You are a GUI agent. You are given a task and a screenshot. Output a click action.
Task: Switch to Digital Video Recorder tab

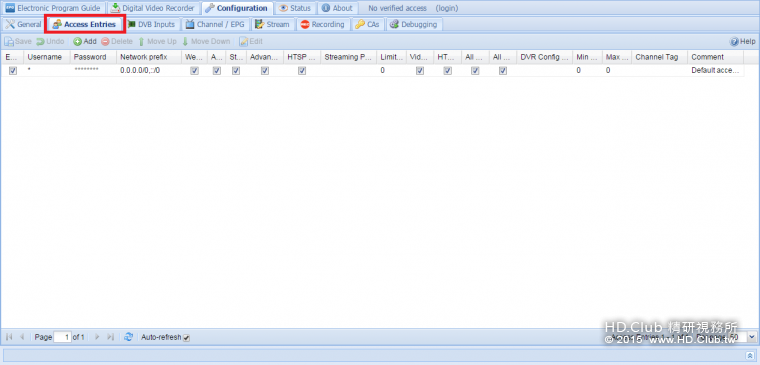coord(153,8)
